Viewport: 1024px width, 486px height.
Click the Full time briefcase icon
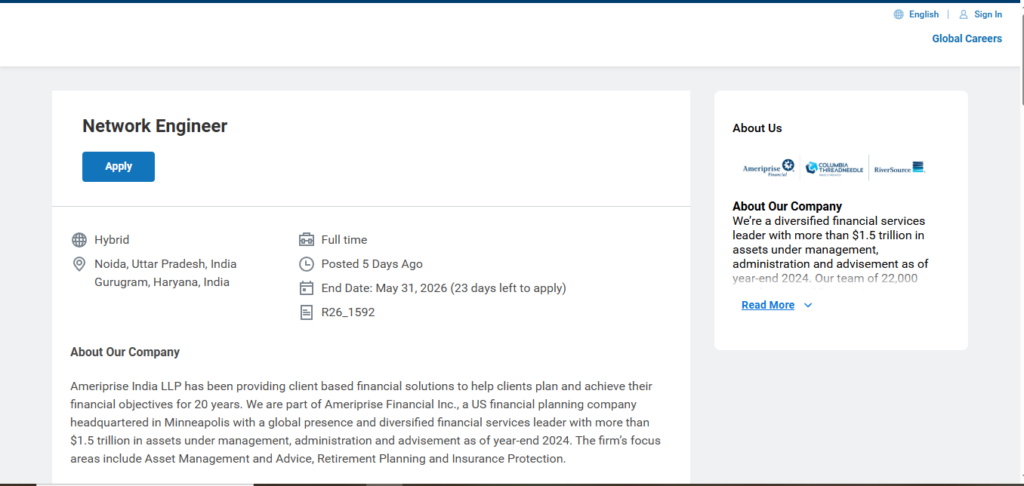pyautogui.click(x=306, y=240)
